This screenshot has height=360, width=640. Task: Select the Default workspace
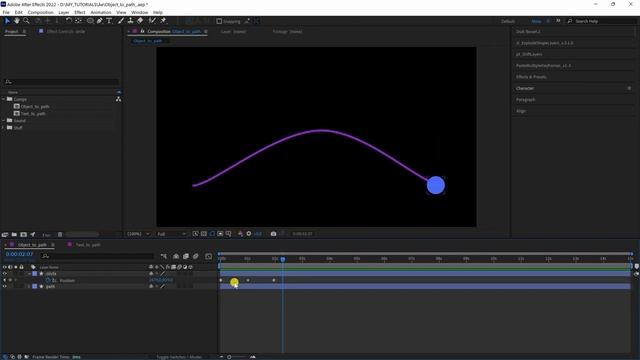click(508, 21)
